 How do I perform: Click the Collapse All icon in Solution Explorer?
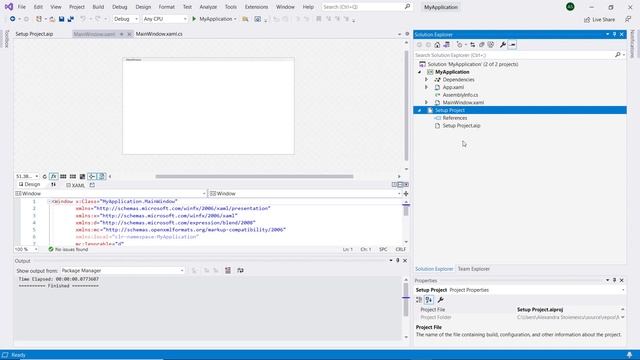(x=482, y=45)
